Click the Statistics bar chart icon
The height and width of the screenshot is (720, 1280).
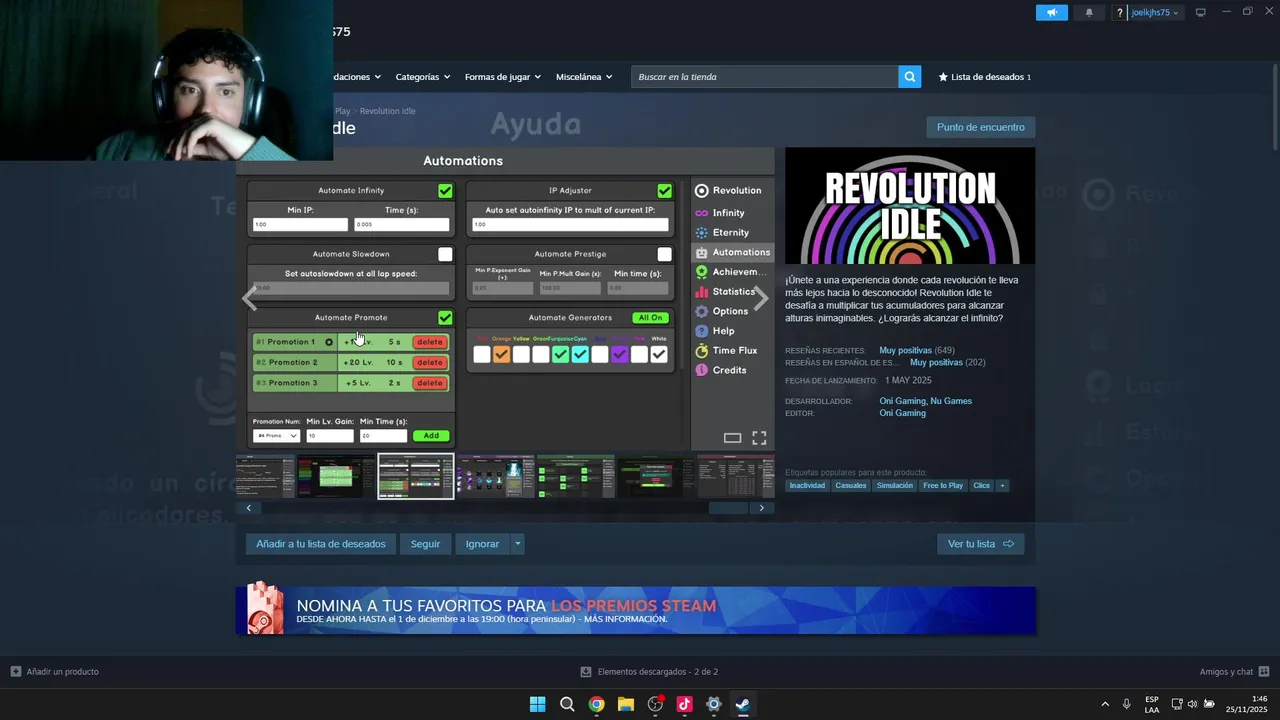701,292
